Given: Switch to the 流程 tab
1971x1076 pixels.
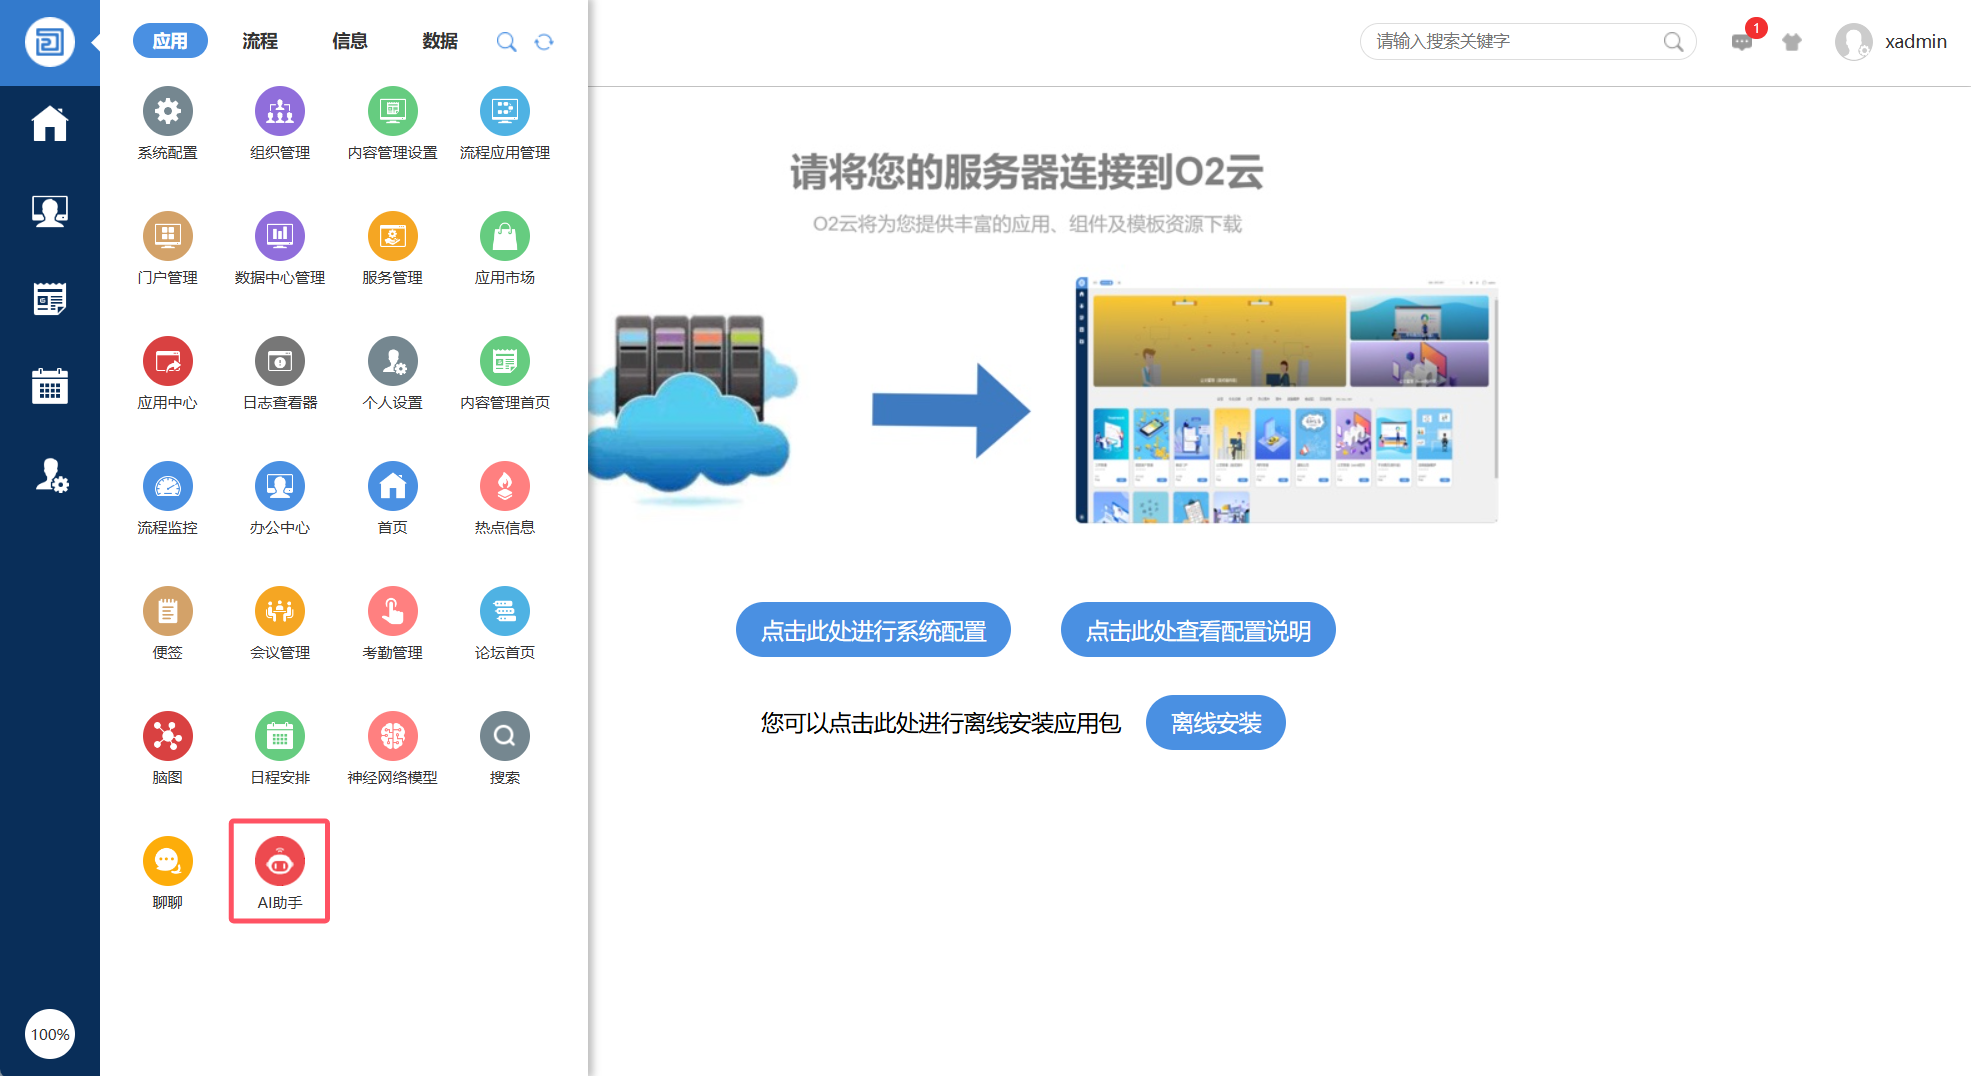Looking at the screenshot, I should (x=260, y=41).
